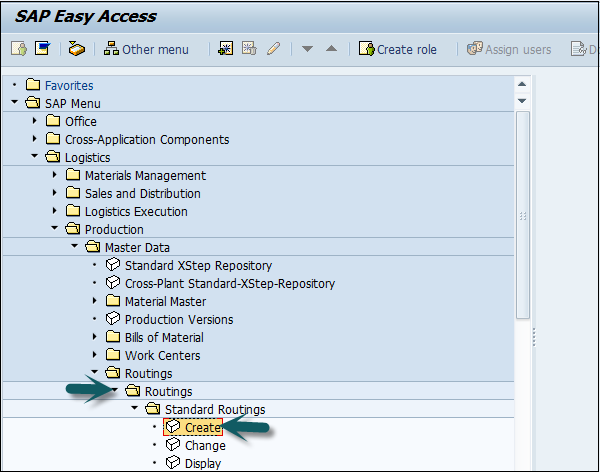The width and height of the screenshot is (600, 472).
Task: Select Change under Standard Routings
Action: [205, 445]
